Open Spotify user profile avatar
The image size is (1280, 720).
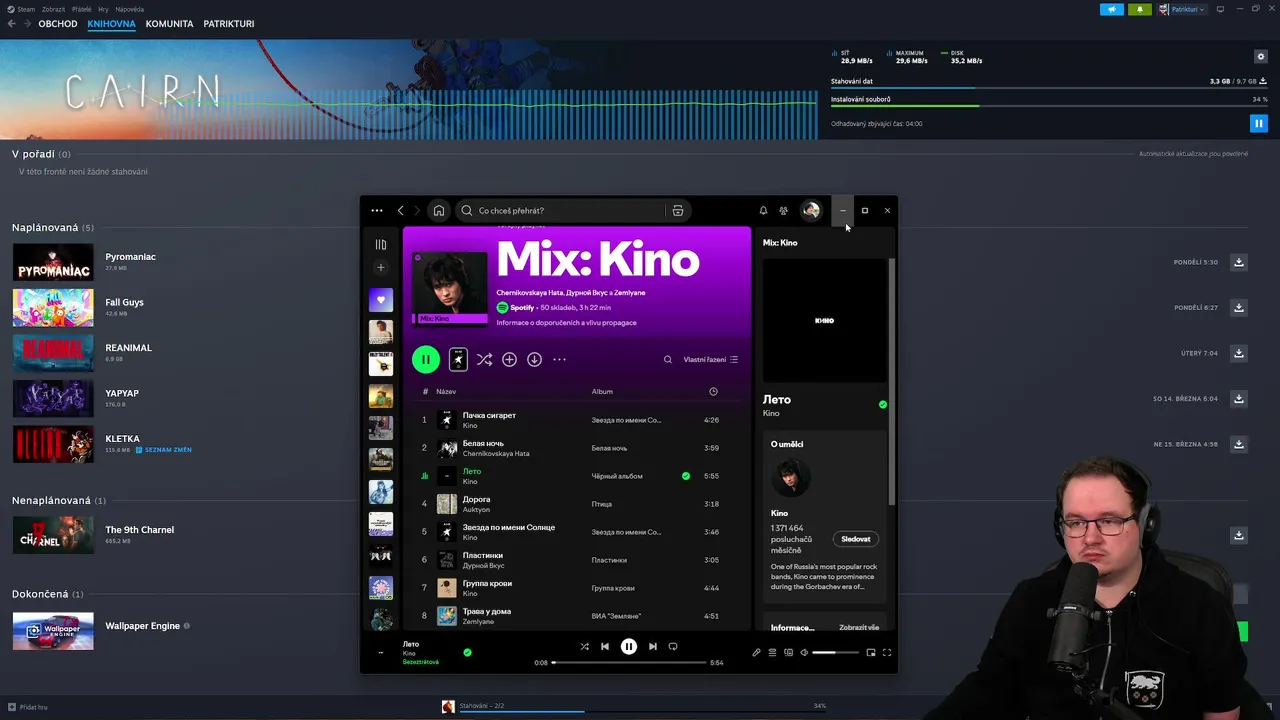(811, 210)
